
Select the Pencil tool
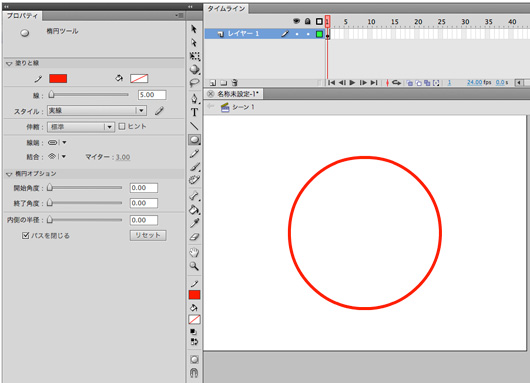[x=194, y=153]
